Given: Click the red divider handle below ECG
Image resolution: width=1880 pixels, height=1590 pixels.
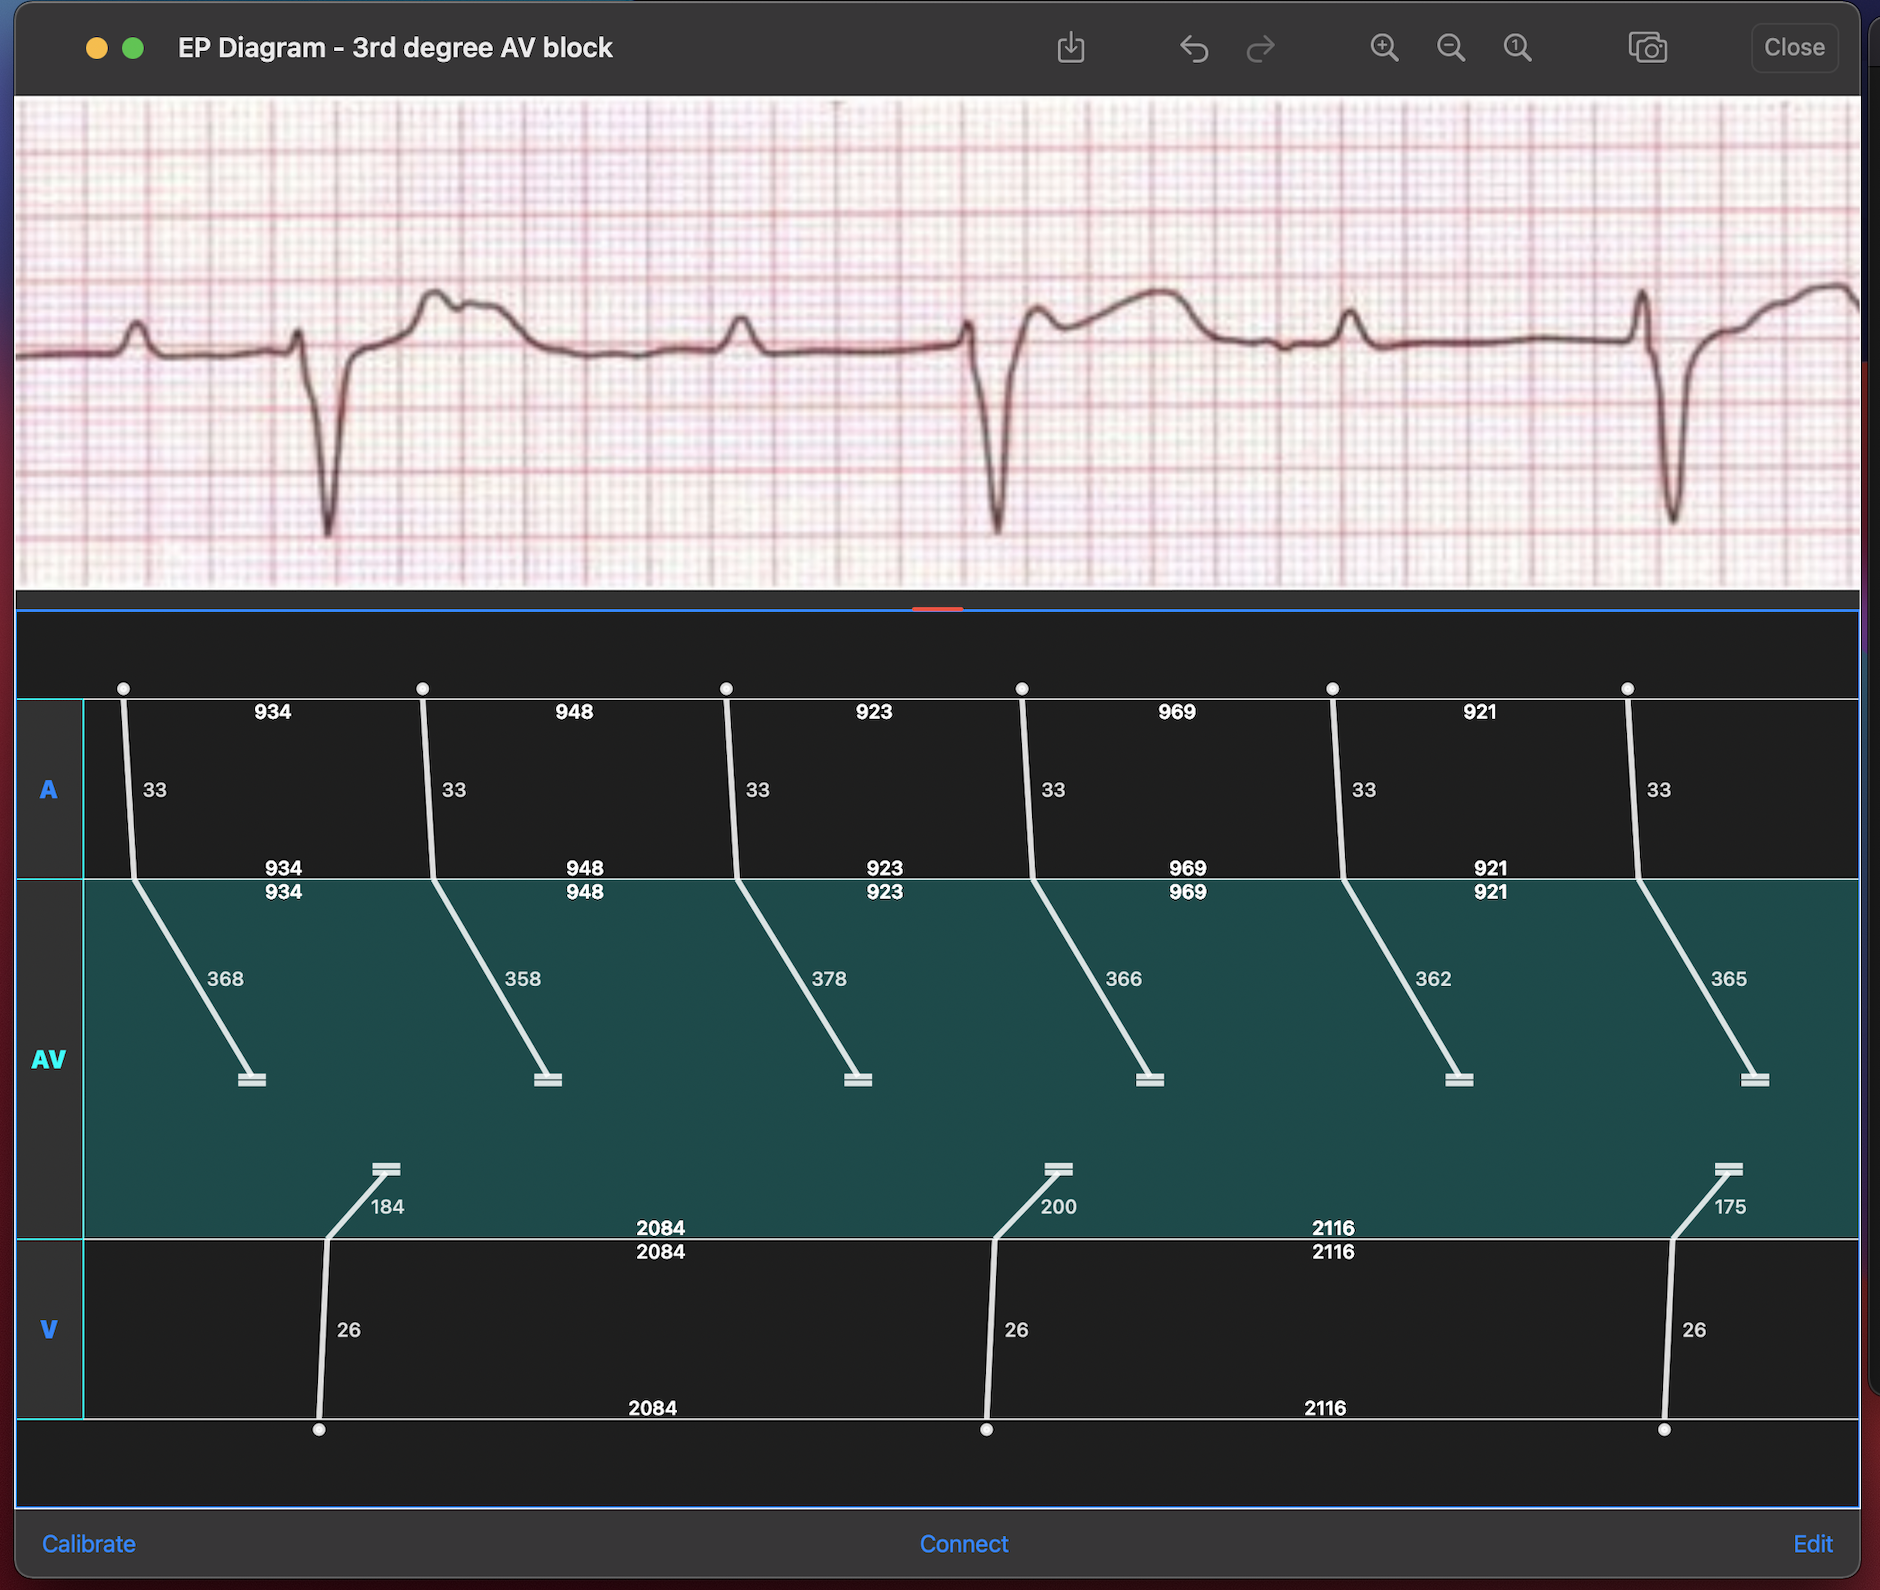Looking at the screenshot, I should click(x=937, y=608).
